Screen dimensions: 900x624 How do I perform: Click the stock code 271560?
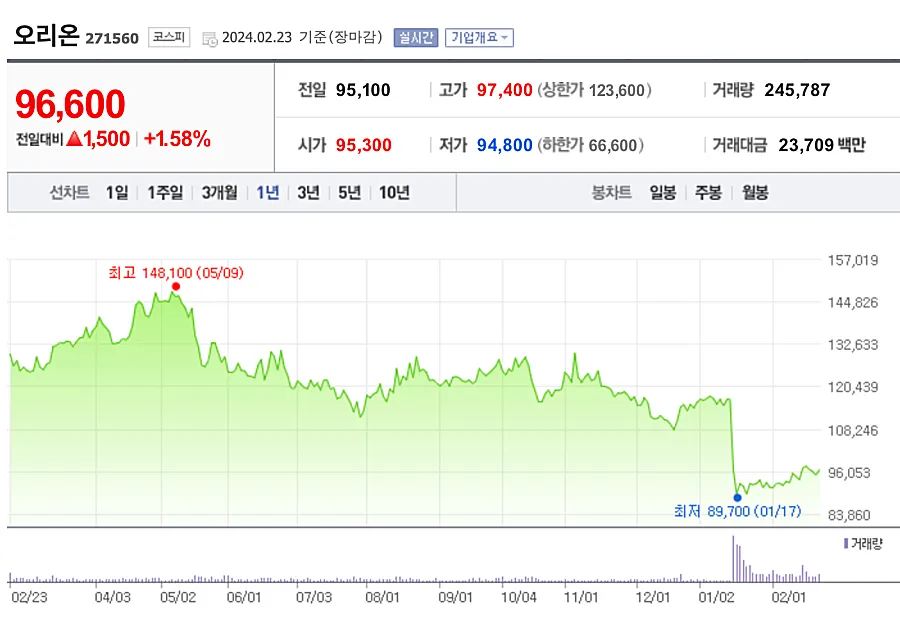[x=112, y=38]
